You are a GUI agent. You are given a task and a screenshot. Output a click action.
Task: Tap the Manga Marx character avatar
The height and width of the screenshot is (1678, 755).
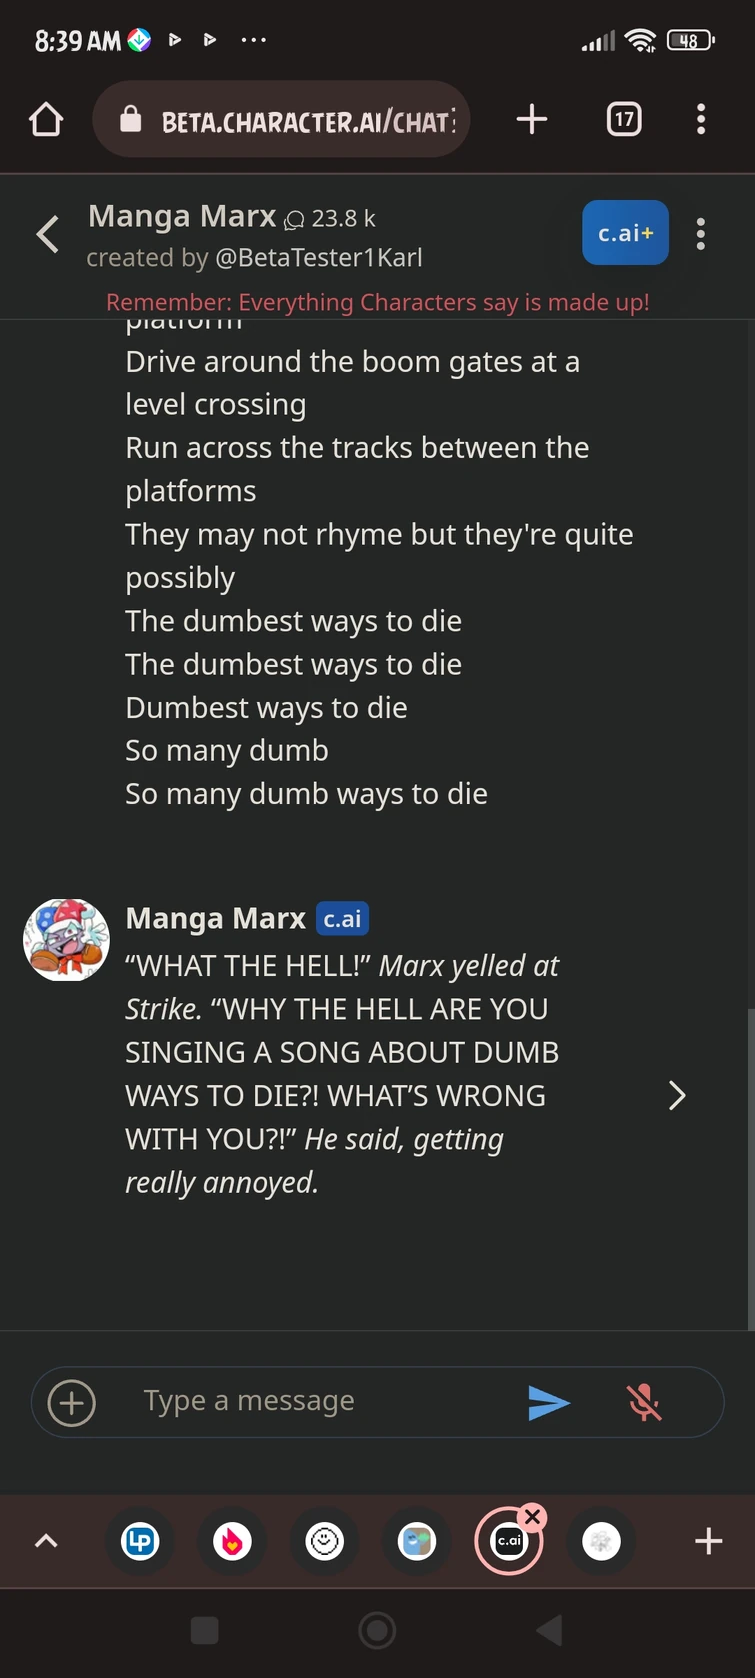tap(65, 939)
